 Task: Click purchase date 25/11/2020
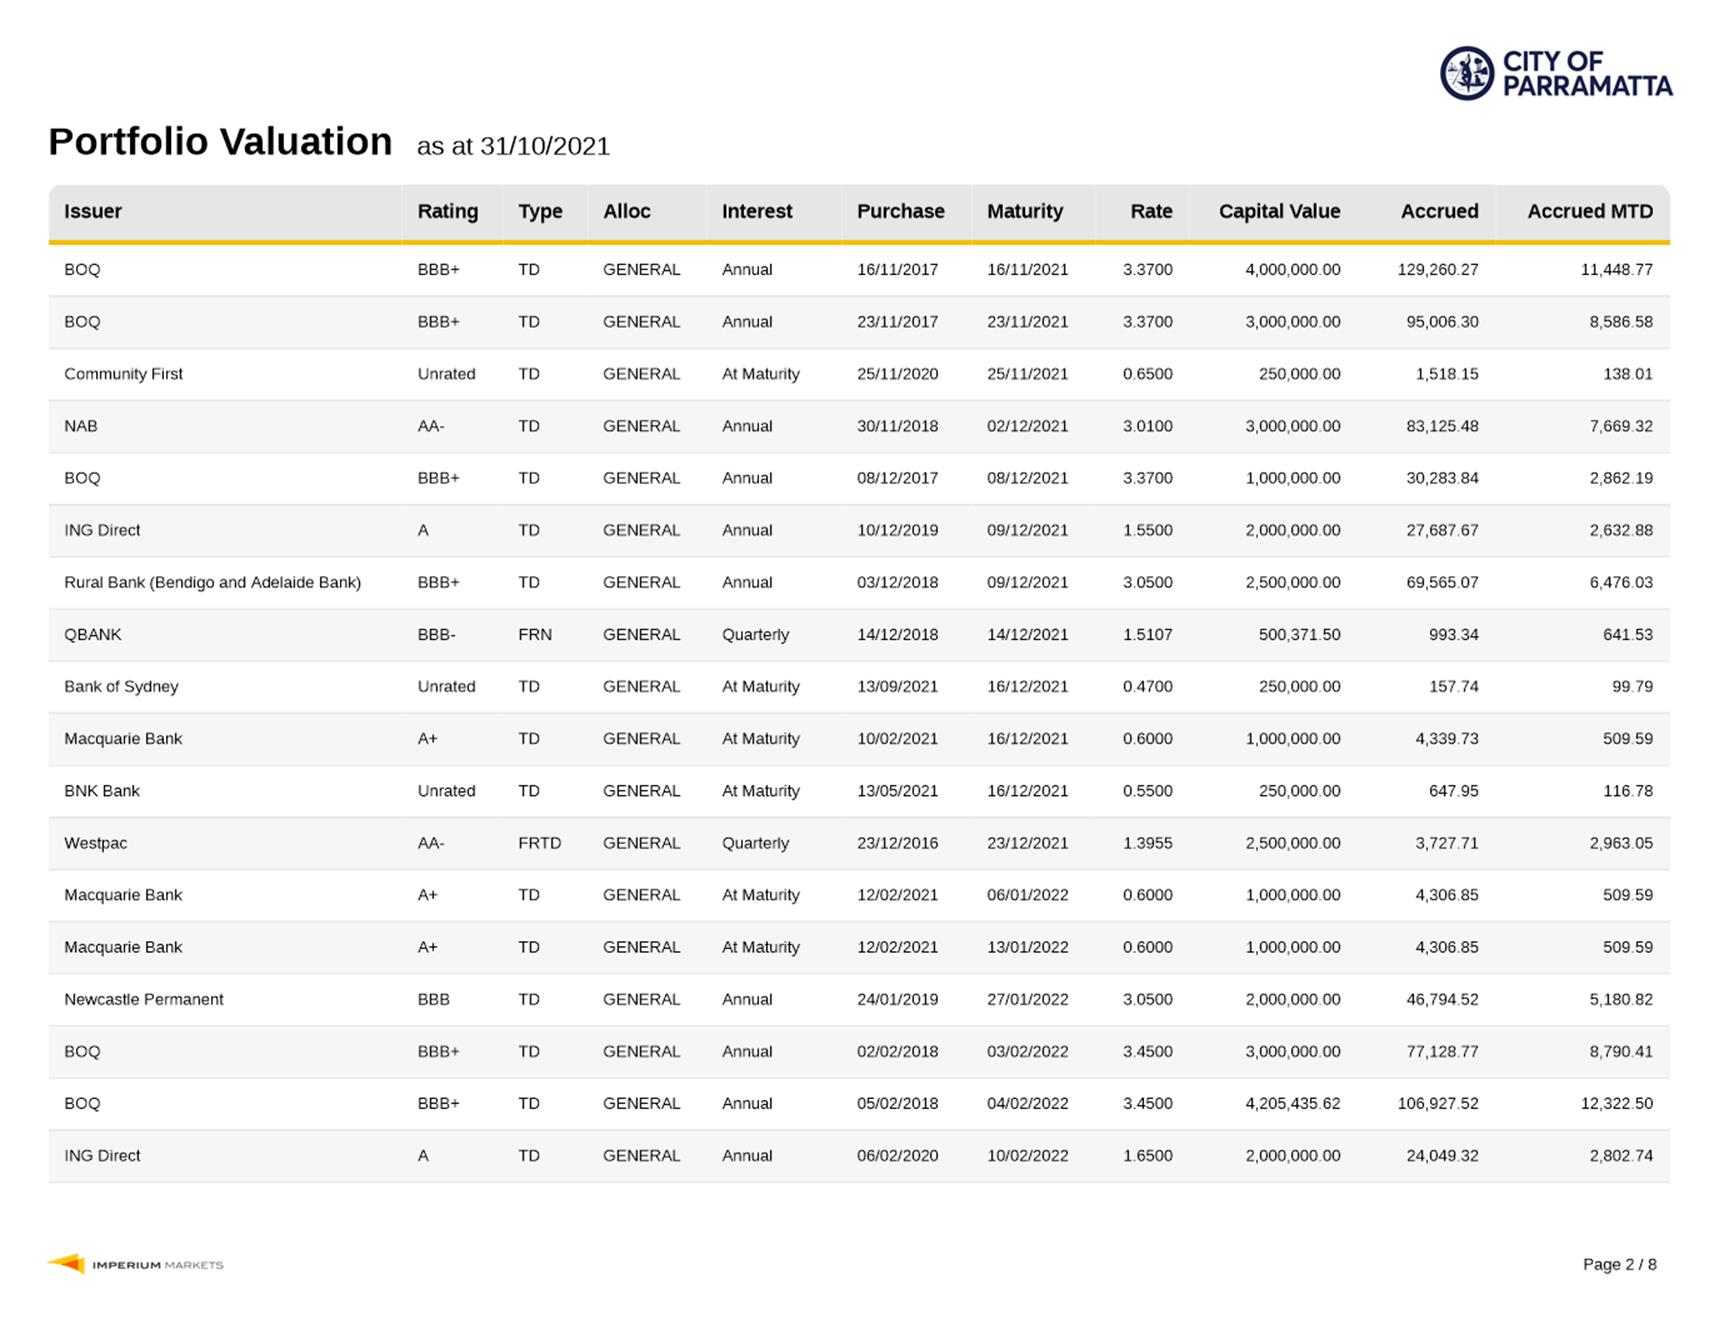[x=897, y=374]
